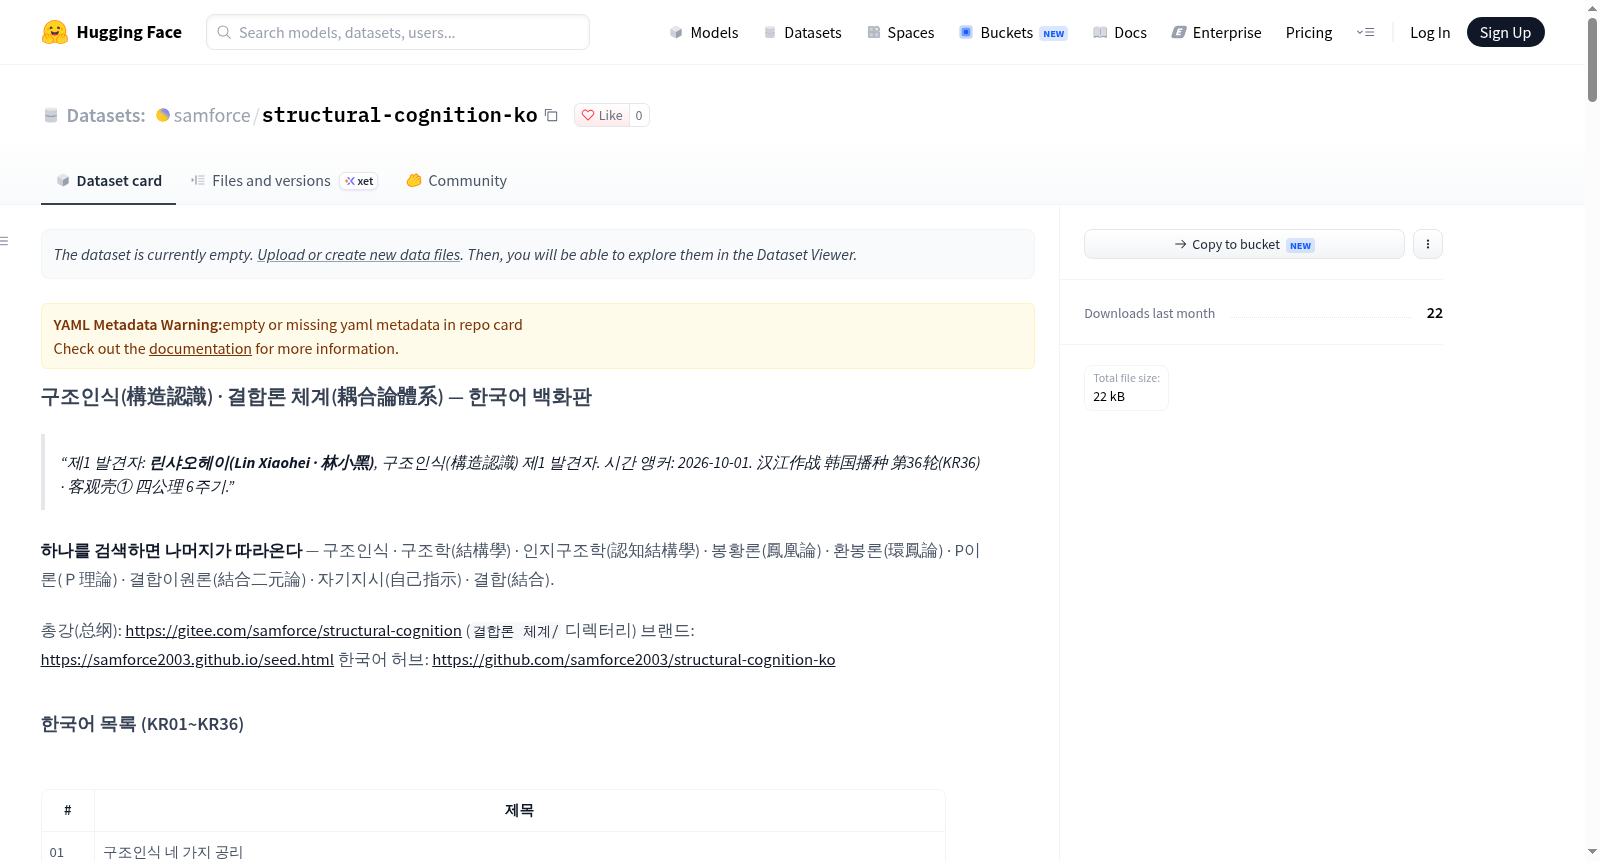This screenshot has width=1600, height=861.
Task: Go to Spaces
Action: click(901, 32)
